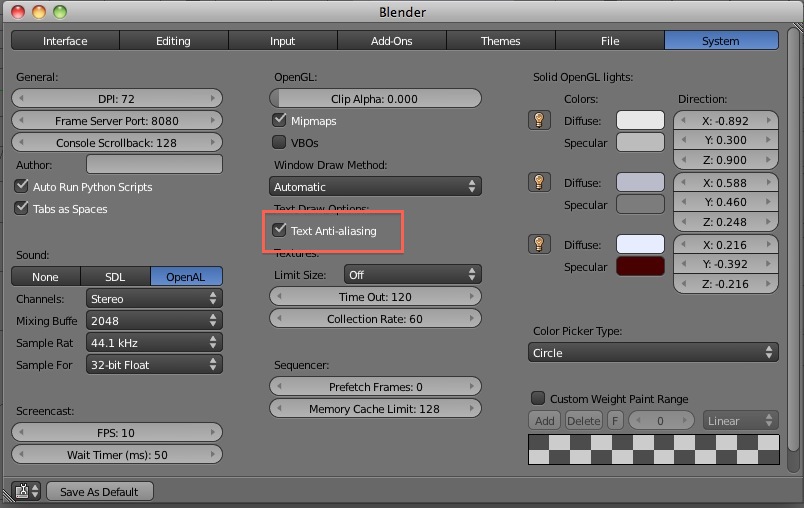Click the F flip button
This screenshot has width=804, height=508.
[615, 421]
